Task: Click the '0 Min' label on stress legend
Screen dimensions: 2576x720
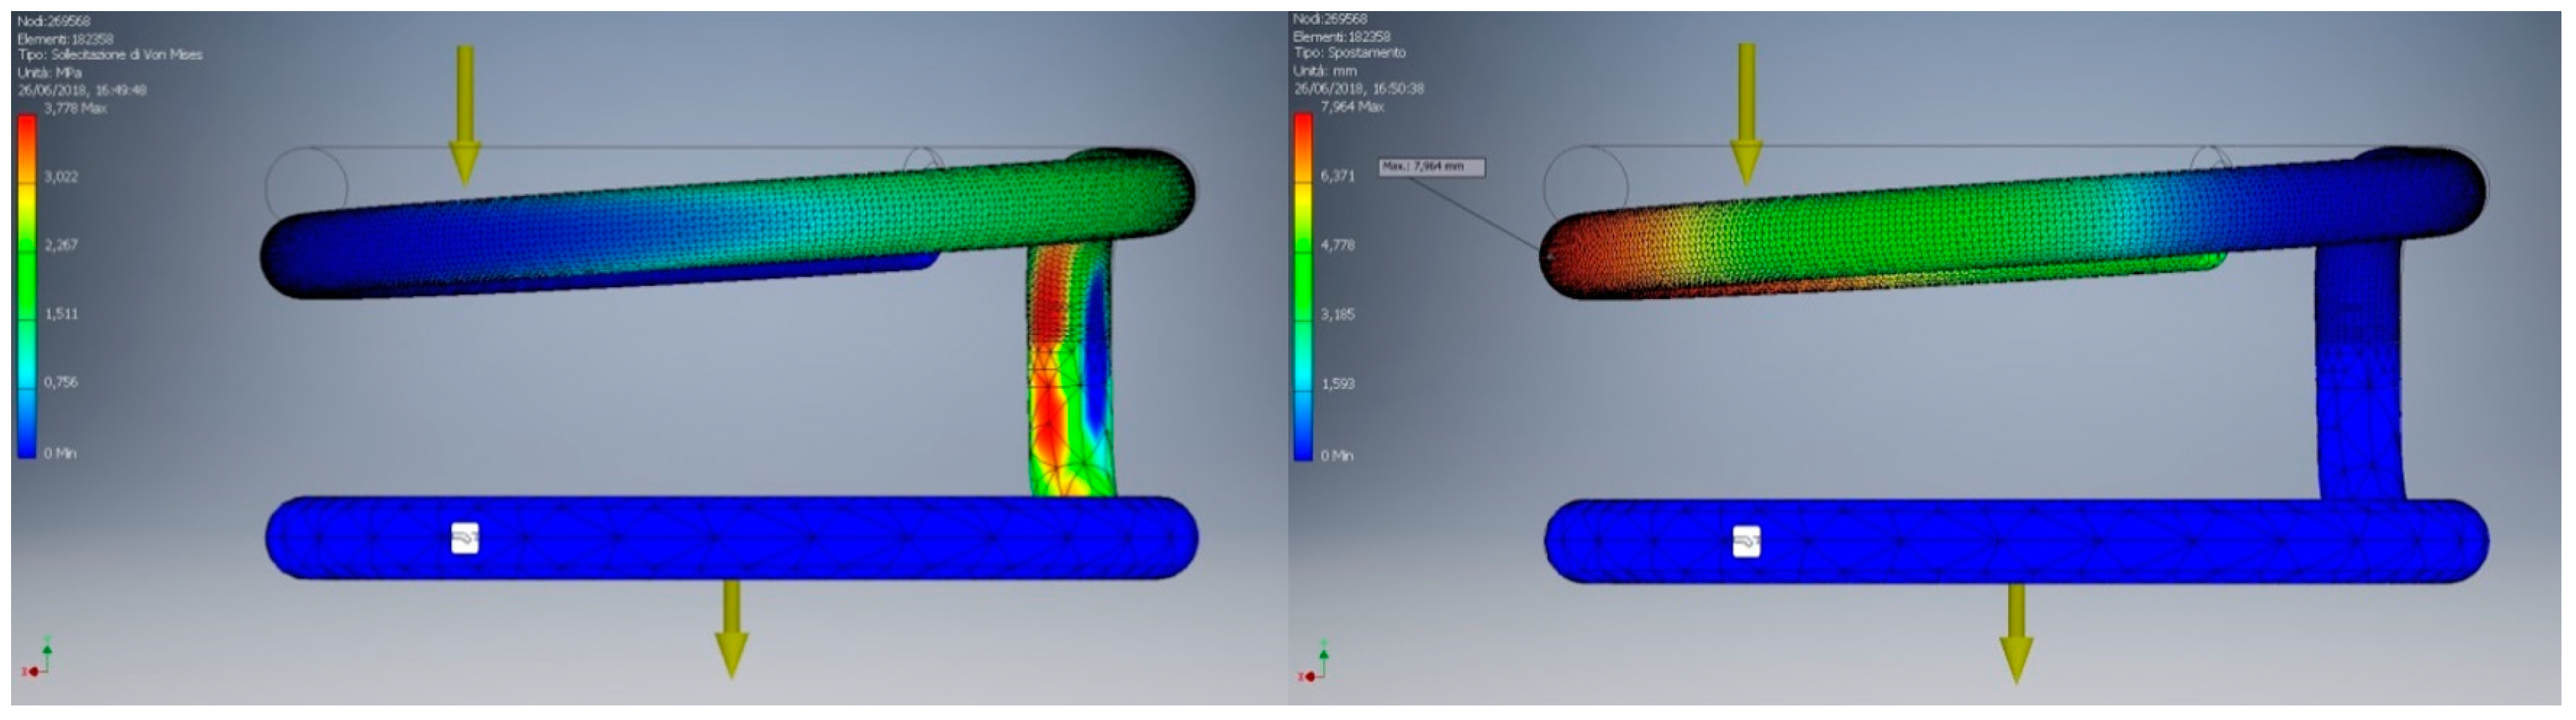Action: pos(60,453)
